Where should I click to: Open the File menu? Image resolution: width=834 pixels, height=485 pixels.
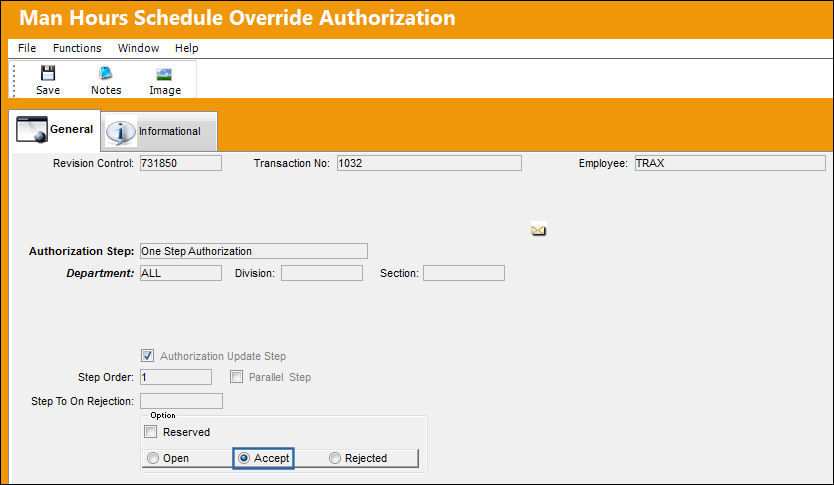pyautogui.click(x=27, y=48)
